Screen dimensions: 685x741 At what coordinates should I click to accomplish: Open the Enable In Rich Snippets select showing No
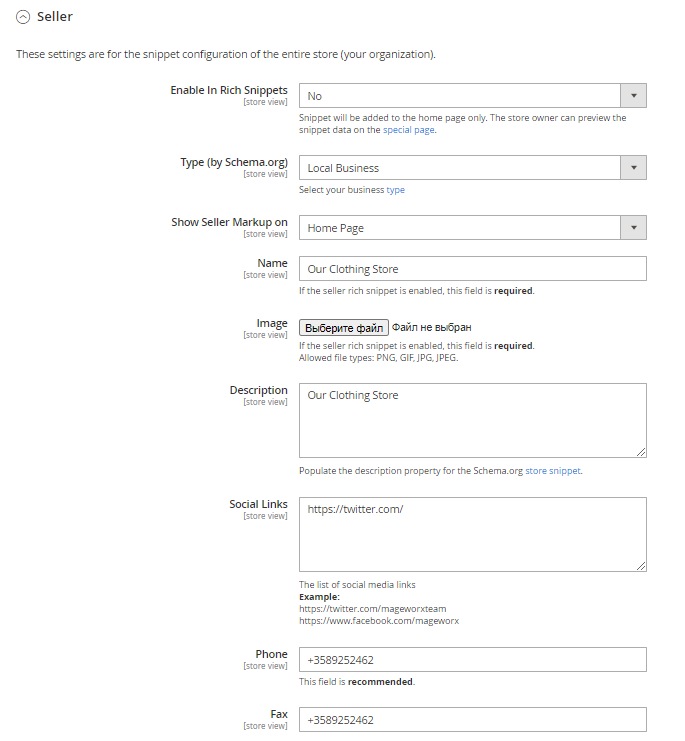460,96
